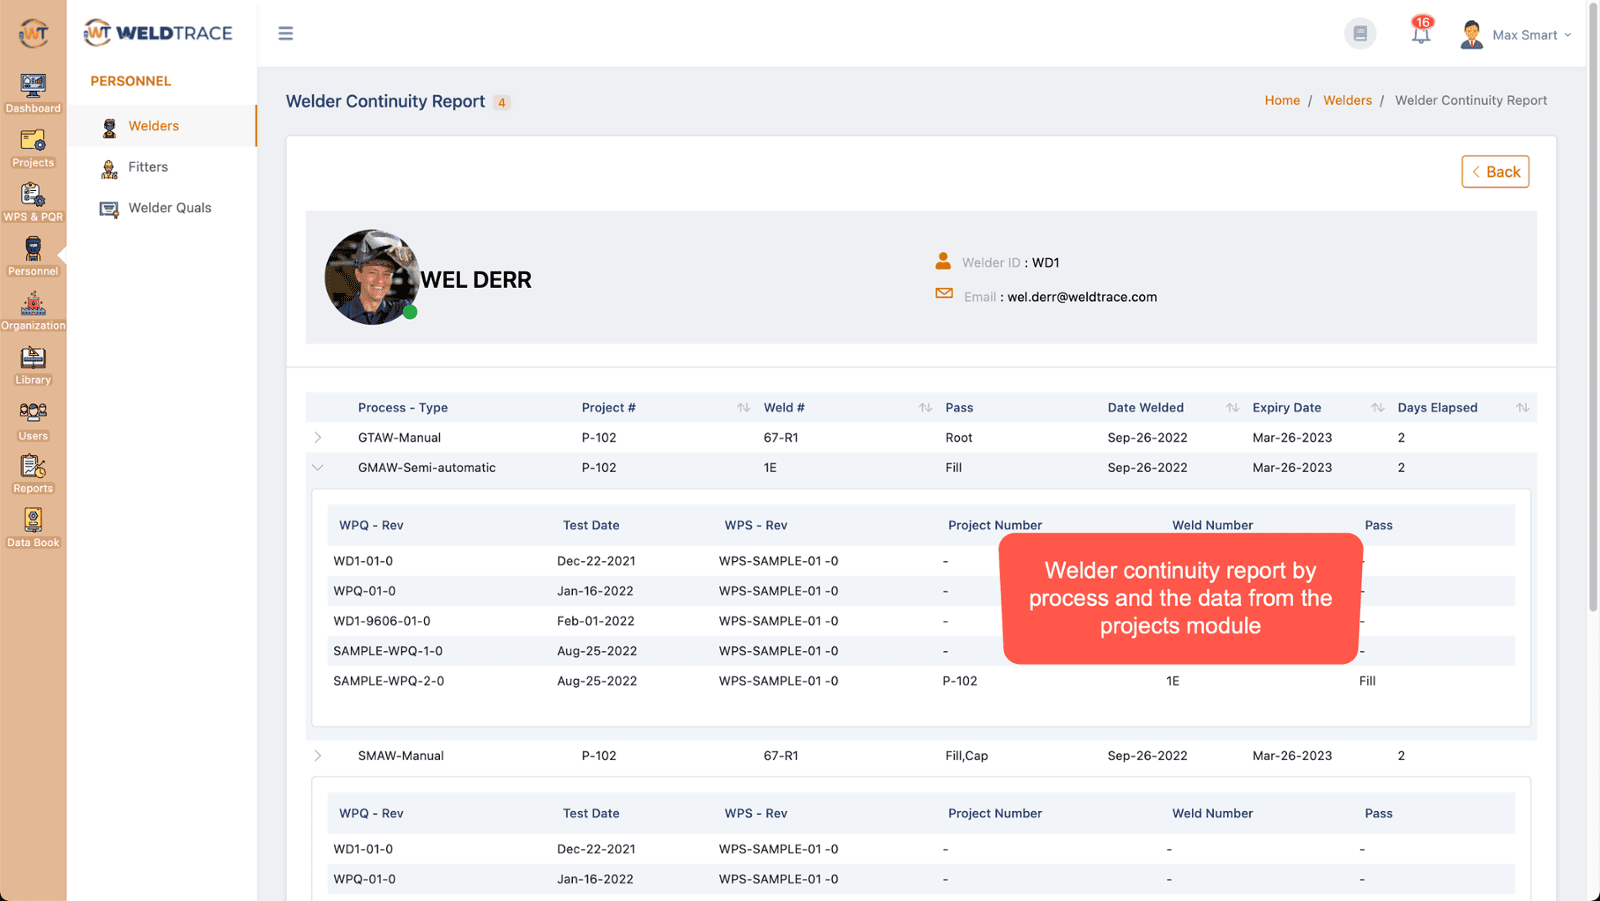The width and height of the screenshot is (1600, 901).
Task: Collapse the GMAW-Semi-automatic row
Action: point(318,468)
